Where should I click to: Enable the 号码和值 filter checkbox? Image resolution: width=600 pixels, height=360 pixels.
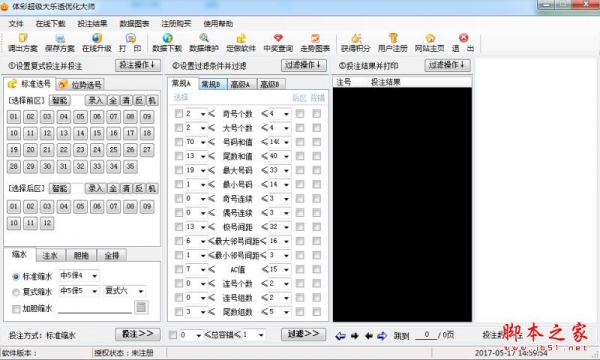179,142
